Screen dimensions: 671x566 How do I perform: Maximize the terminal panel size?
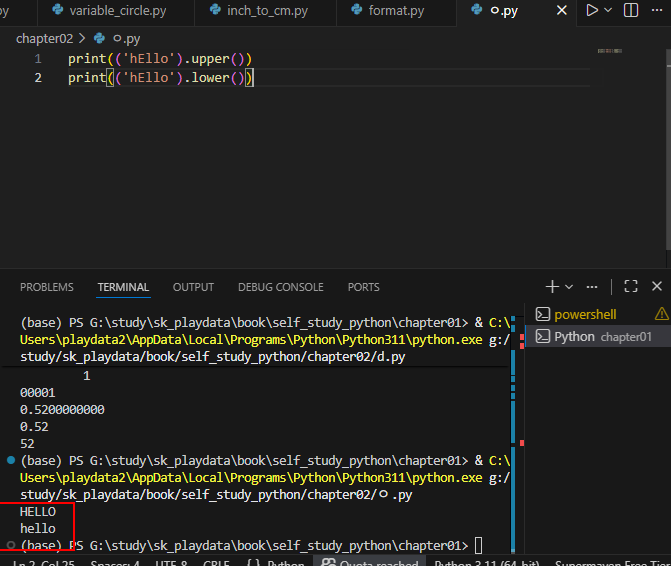[x=631, y=286]
